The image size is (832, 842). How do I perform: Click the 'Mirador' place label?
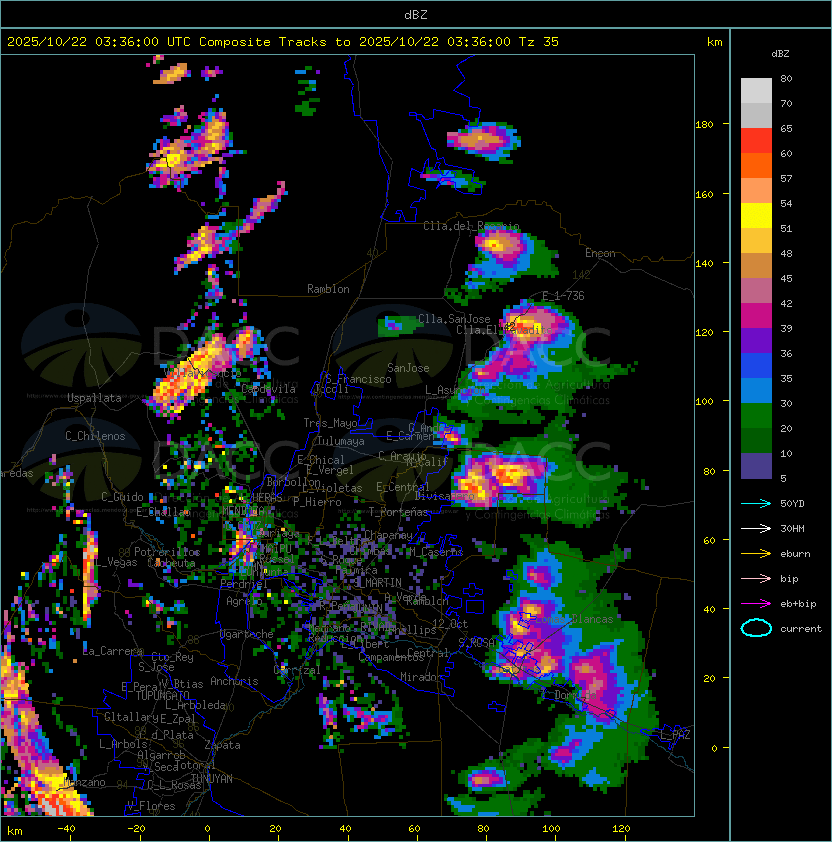click(x=422, y=677)
